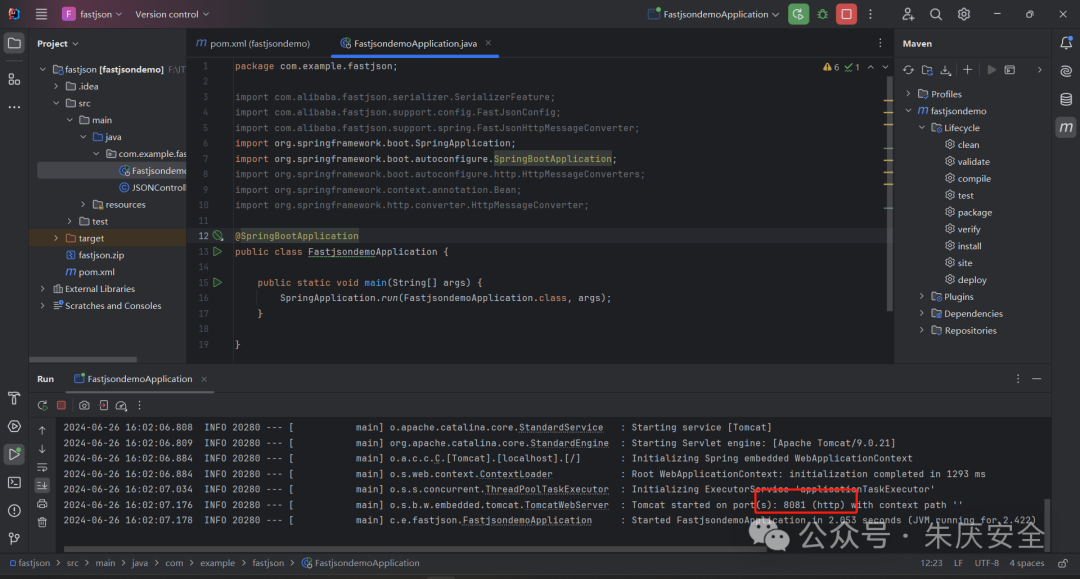Viewport: 1080px width, 579px height.
Task: Toggle scroll to end of console
Action: pyautogui.click(x=42, y=485)
